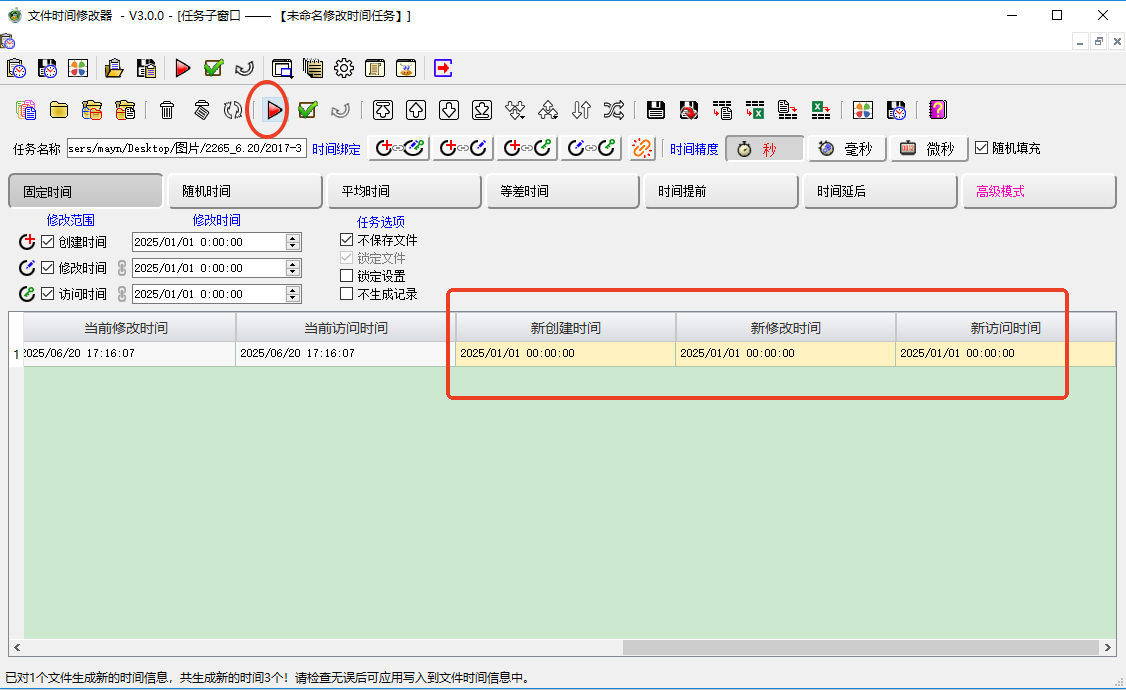Click the open folder icon
This screenshot has height=690, width=1126.
60,110
